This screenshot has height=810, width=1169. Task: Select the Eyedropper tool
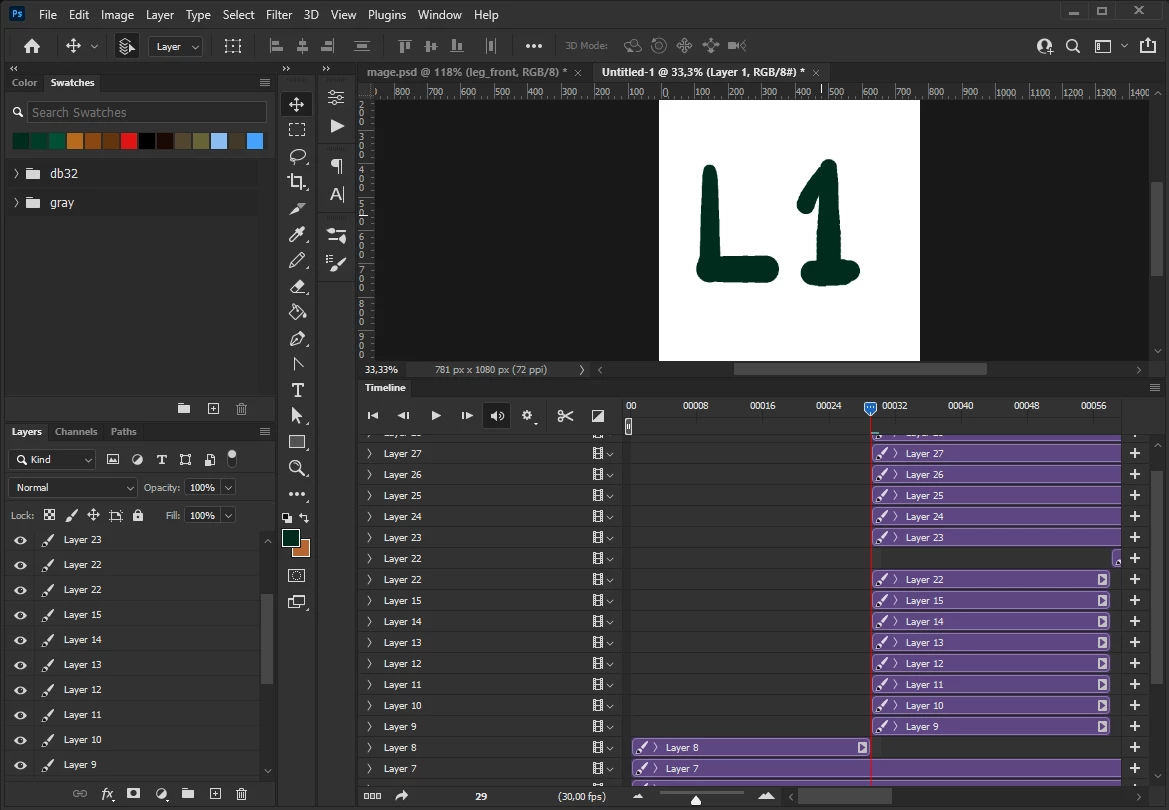point(297,234)
